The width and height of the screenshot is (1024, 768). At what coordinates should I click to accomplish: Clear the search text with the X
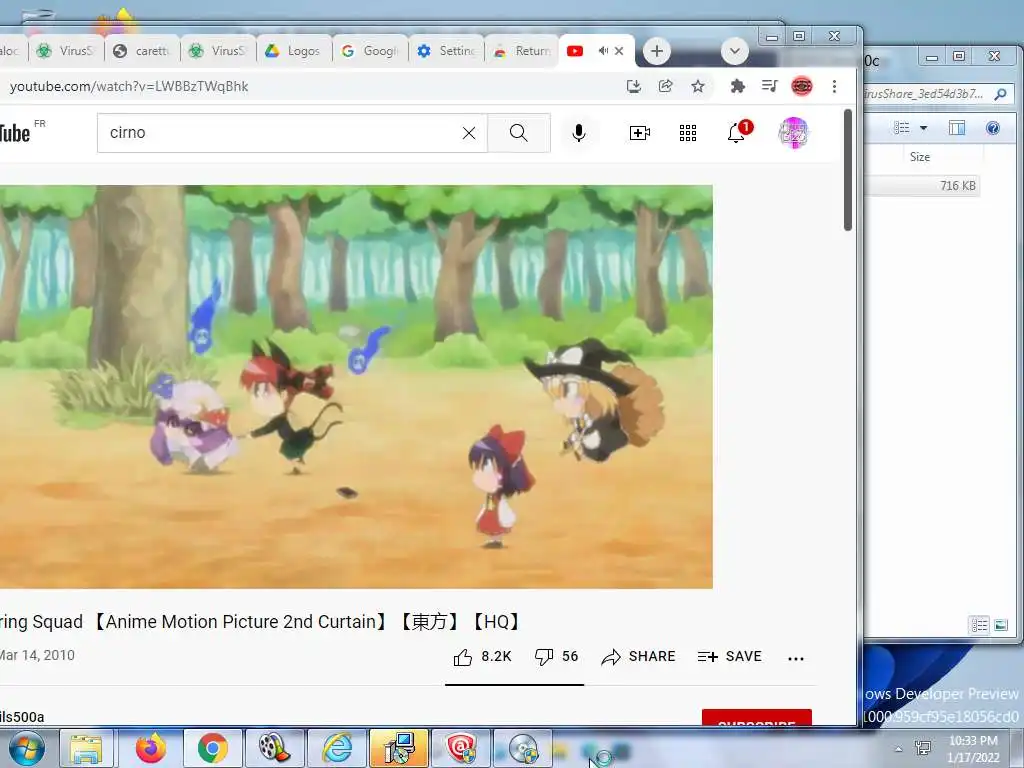coord(469,133)
